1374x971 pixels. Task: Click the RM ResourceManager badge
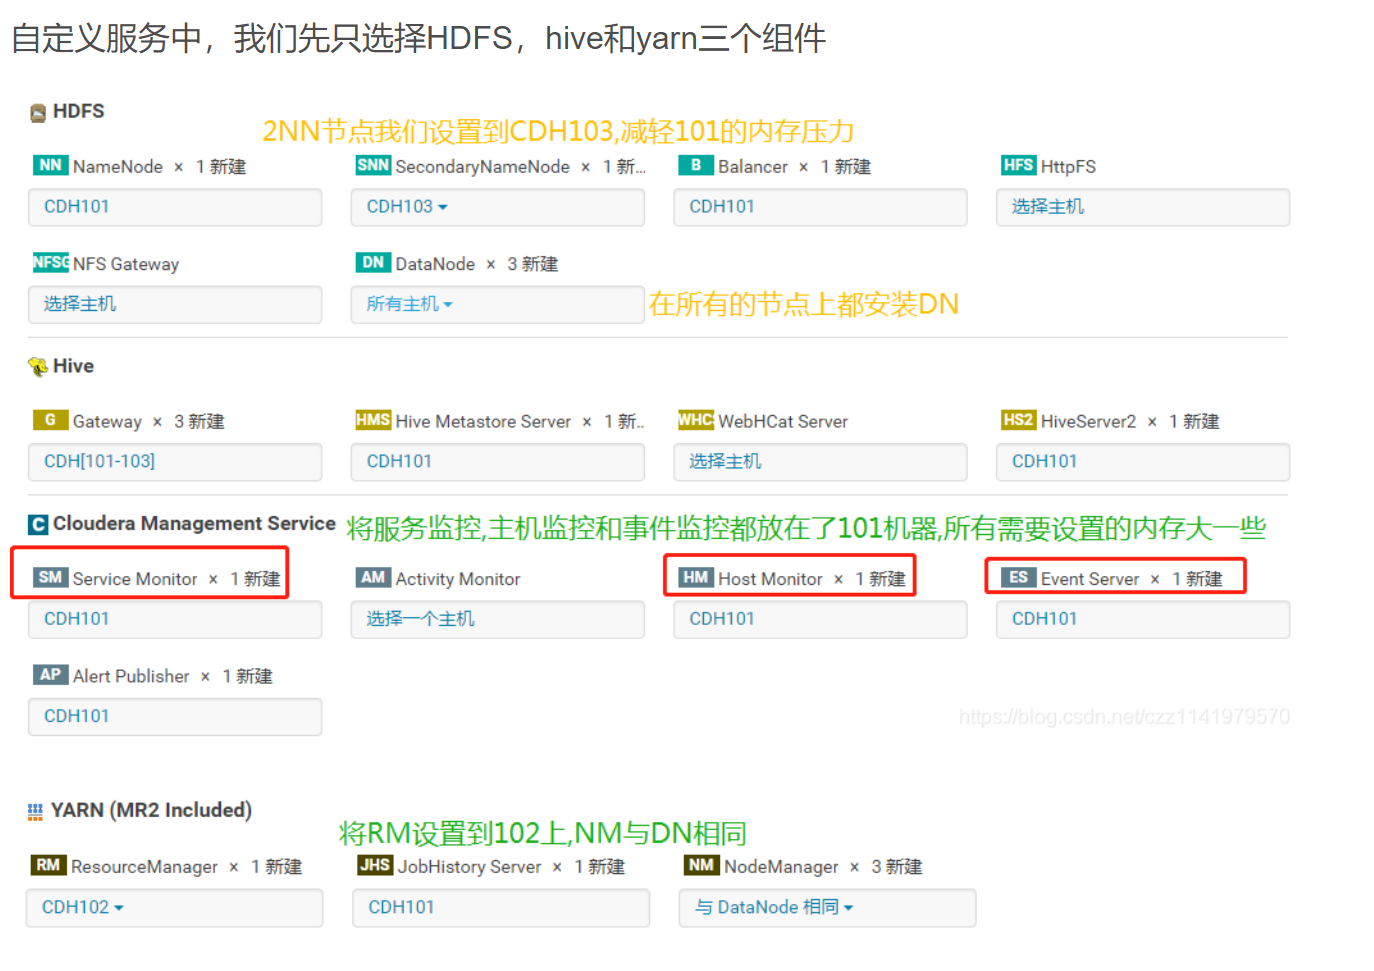tap(48, 865)
